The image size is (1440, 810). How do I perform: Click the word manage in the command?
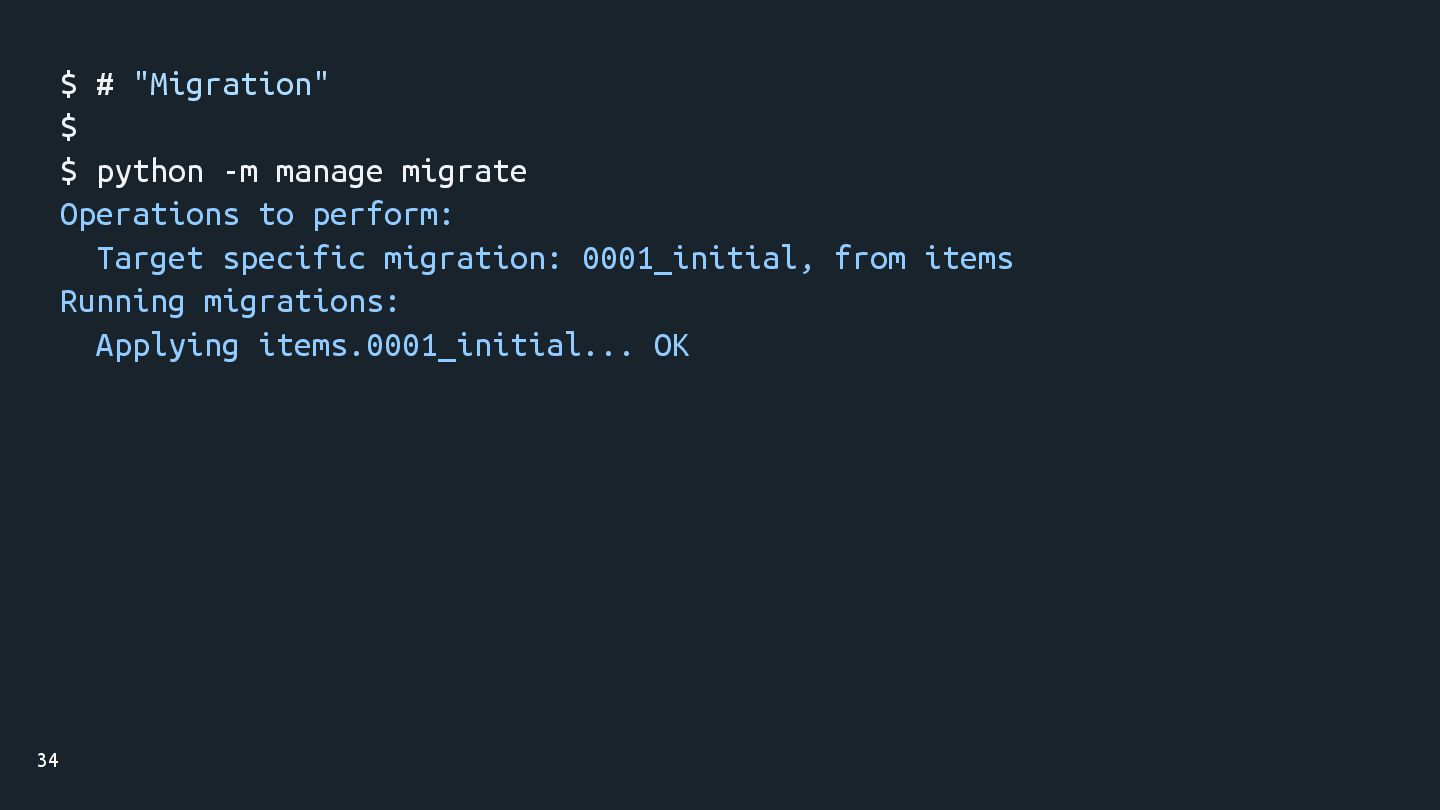click(329, 171)
